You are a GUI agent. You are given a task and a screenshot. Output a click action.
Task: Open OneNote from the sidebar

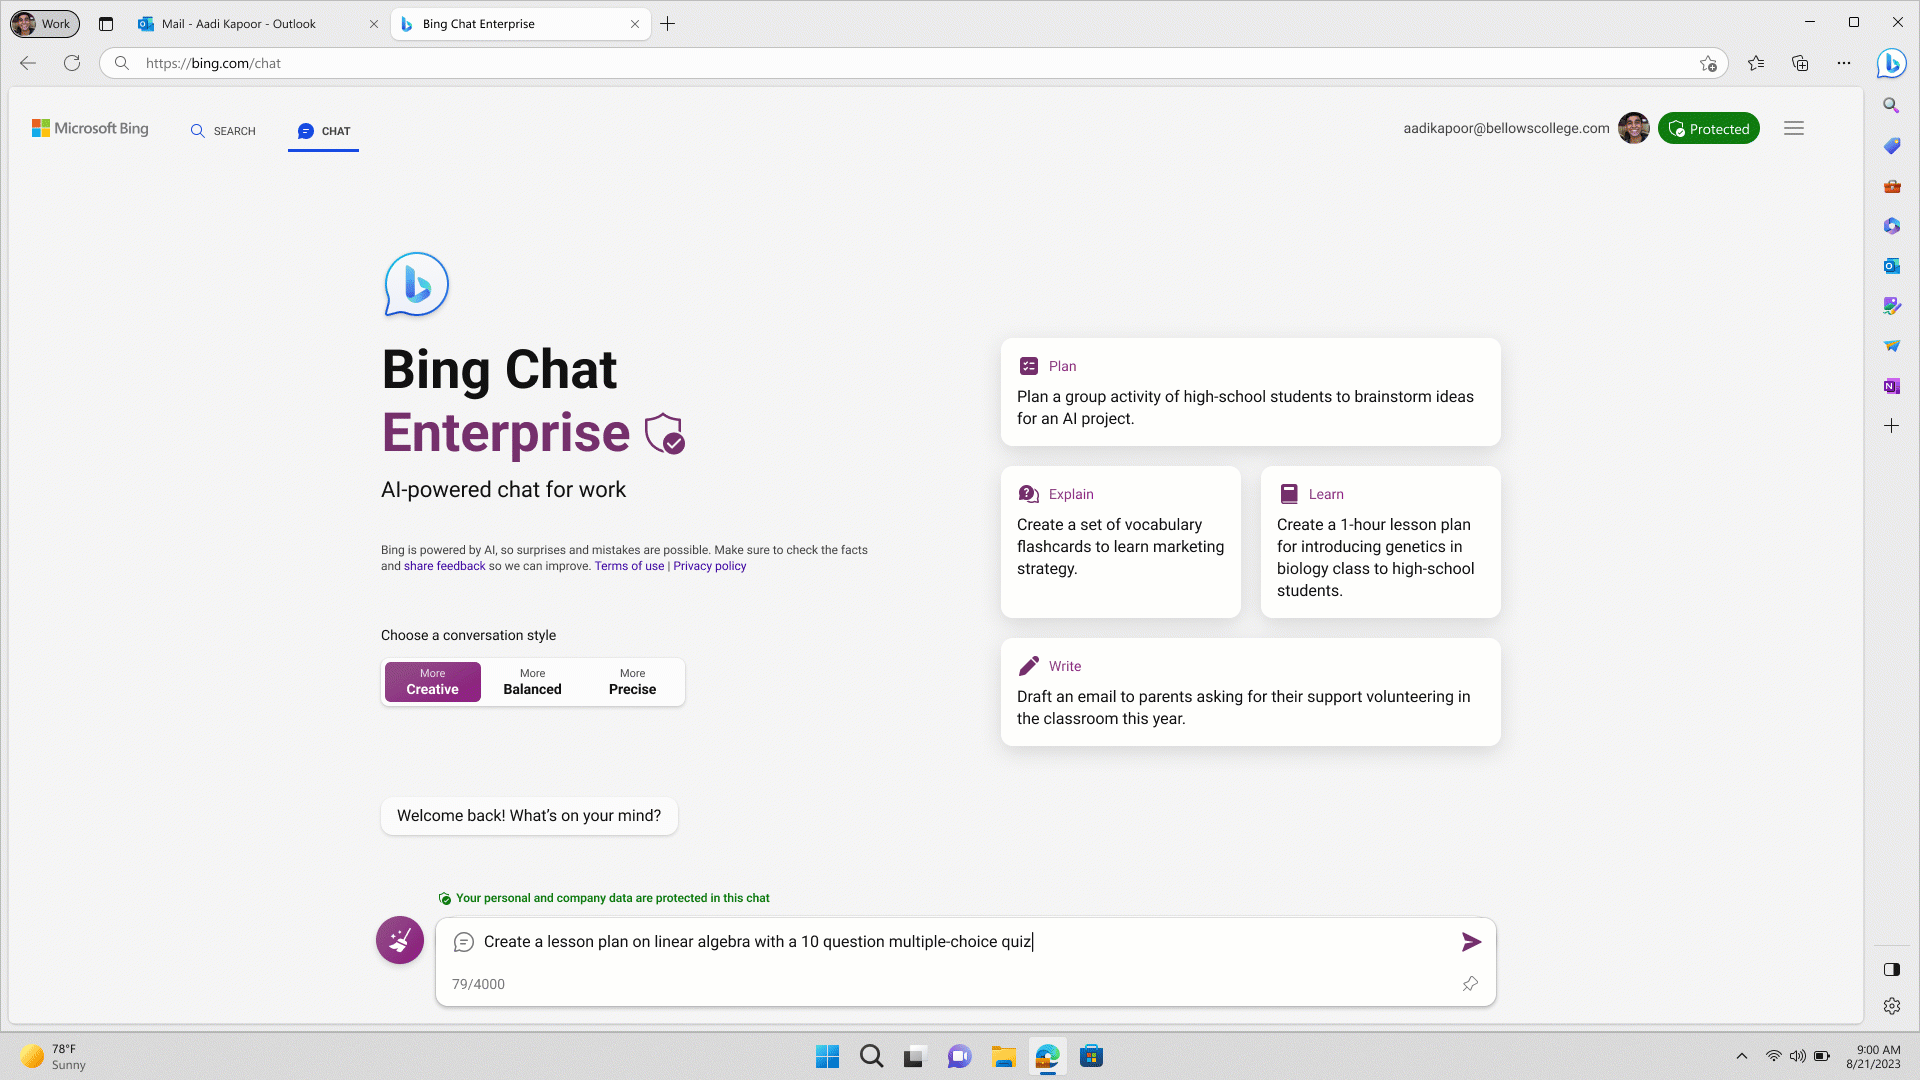coord(1891,386)
